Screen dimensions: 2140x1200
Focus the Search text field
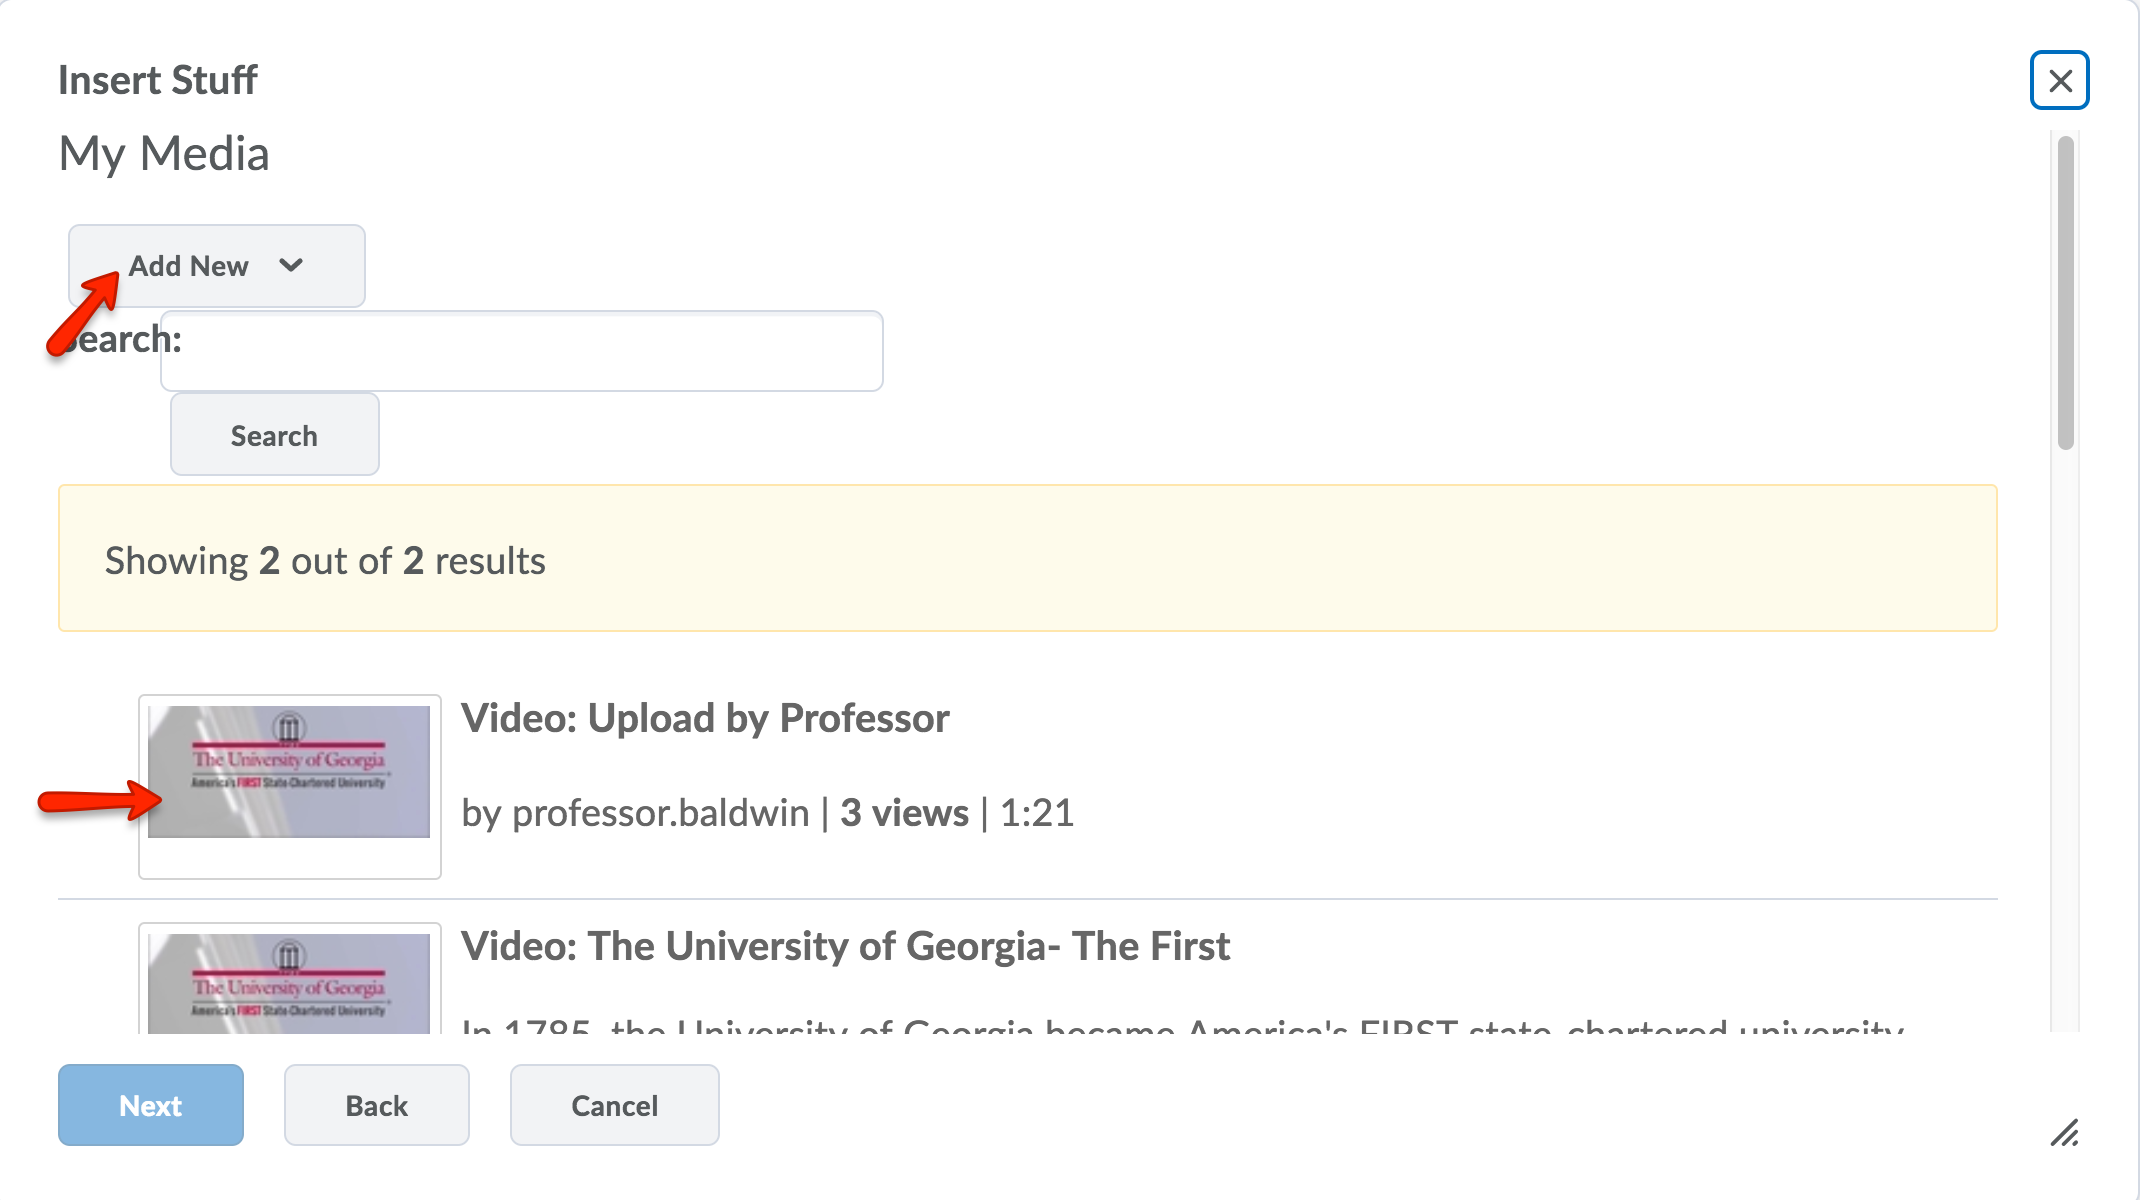[521, 351]
